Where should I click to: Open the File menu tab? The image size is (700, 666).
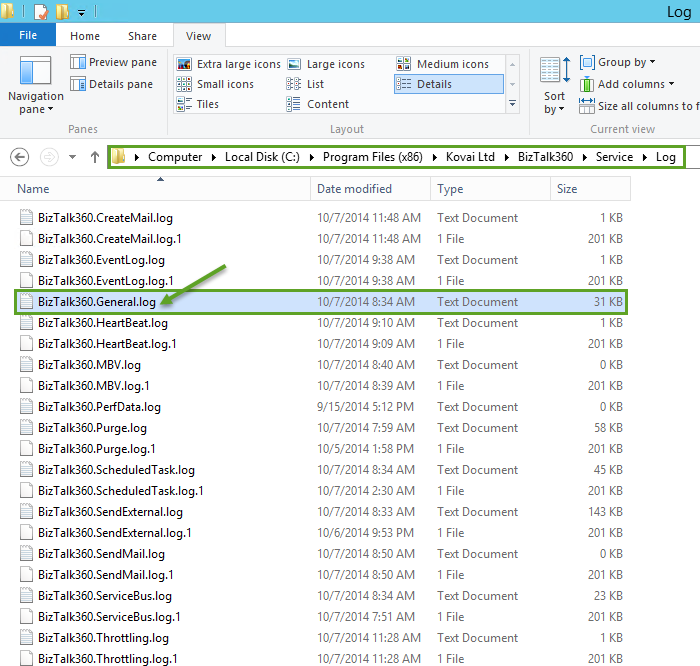28,36
